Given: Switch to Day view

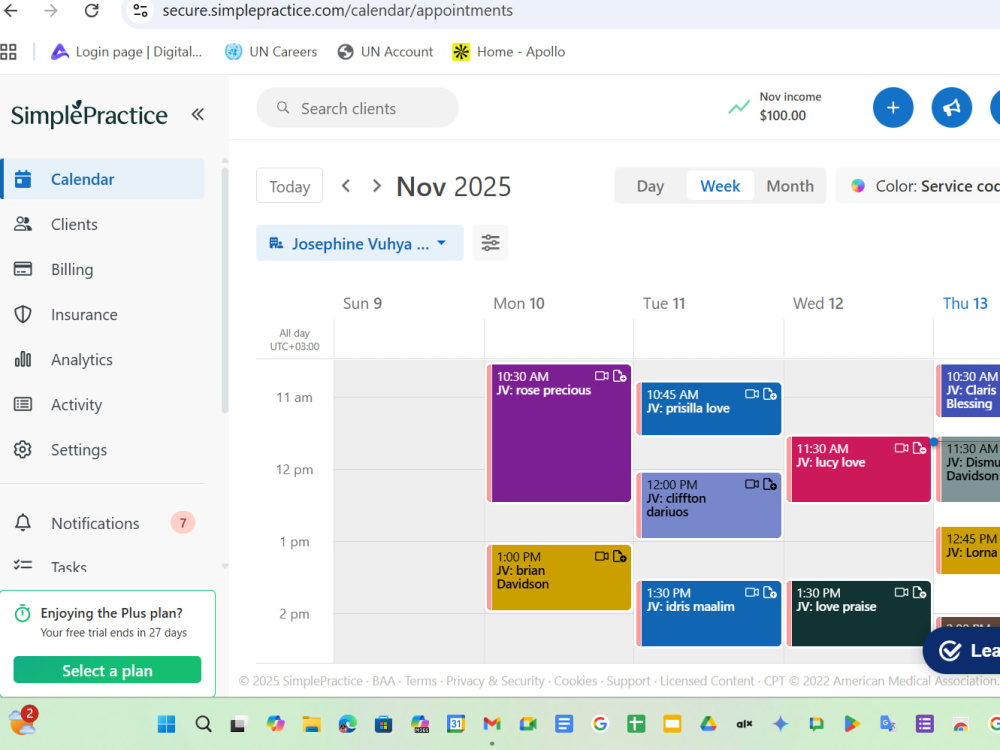Looking at the screenshot, I should point(650,186).
